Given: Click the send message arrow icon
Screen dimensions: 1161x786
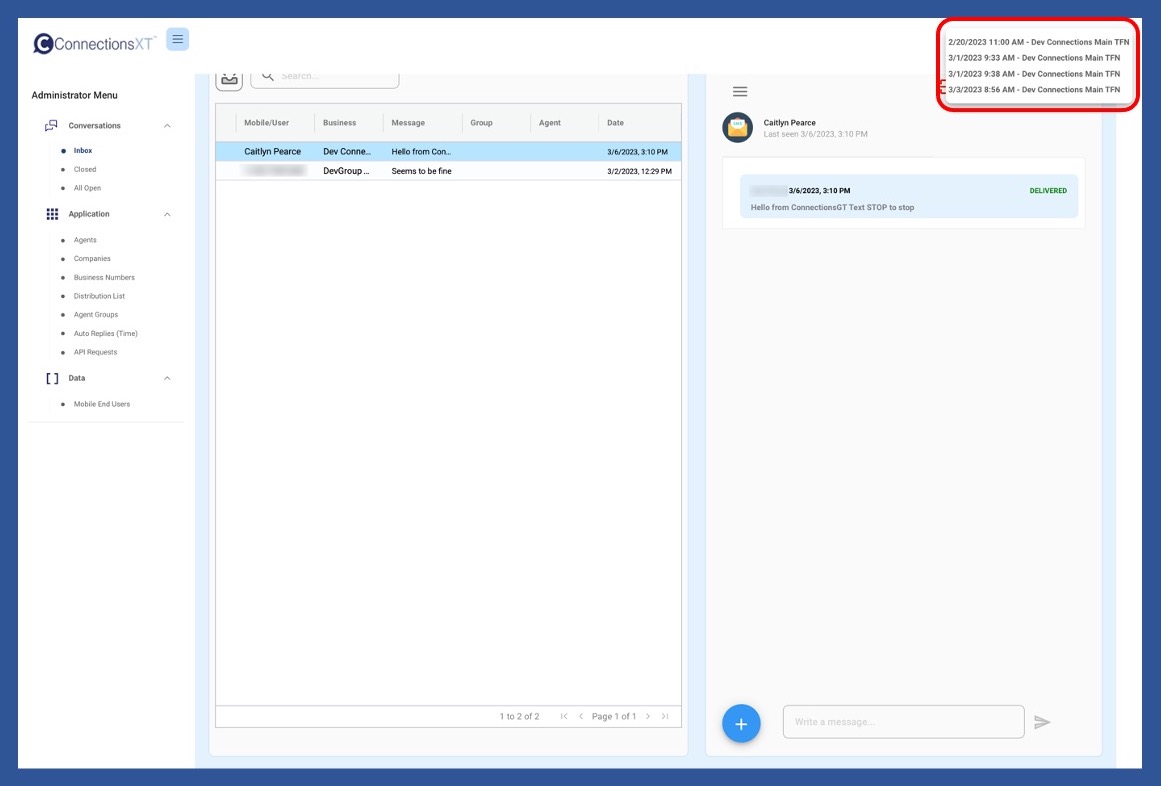Looking at the screenshot, I should pos(1042,722).
